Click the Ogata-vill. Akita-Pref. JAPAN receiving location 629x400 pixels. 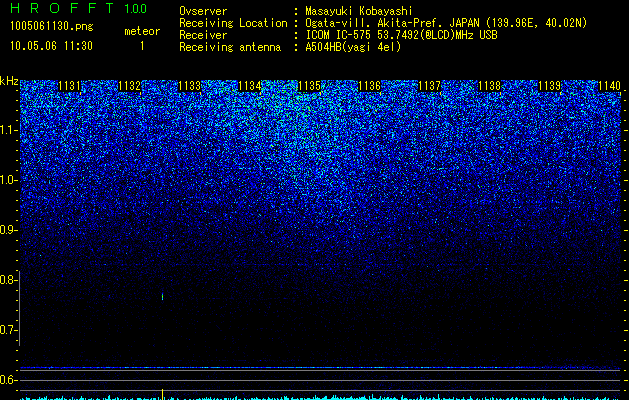pos(446,23)
